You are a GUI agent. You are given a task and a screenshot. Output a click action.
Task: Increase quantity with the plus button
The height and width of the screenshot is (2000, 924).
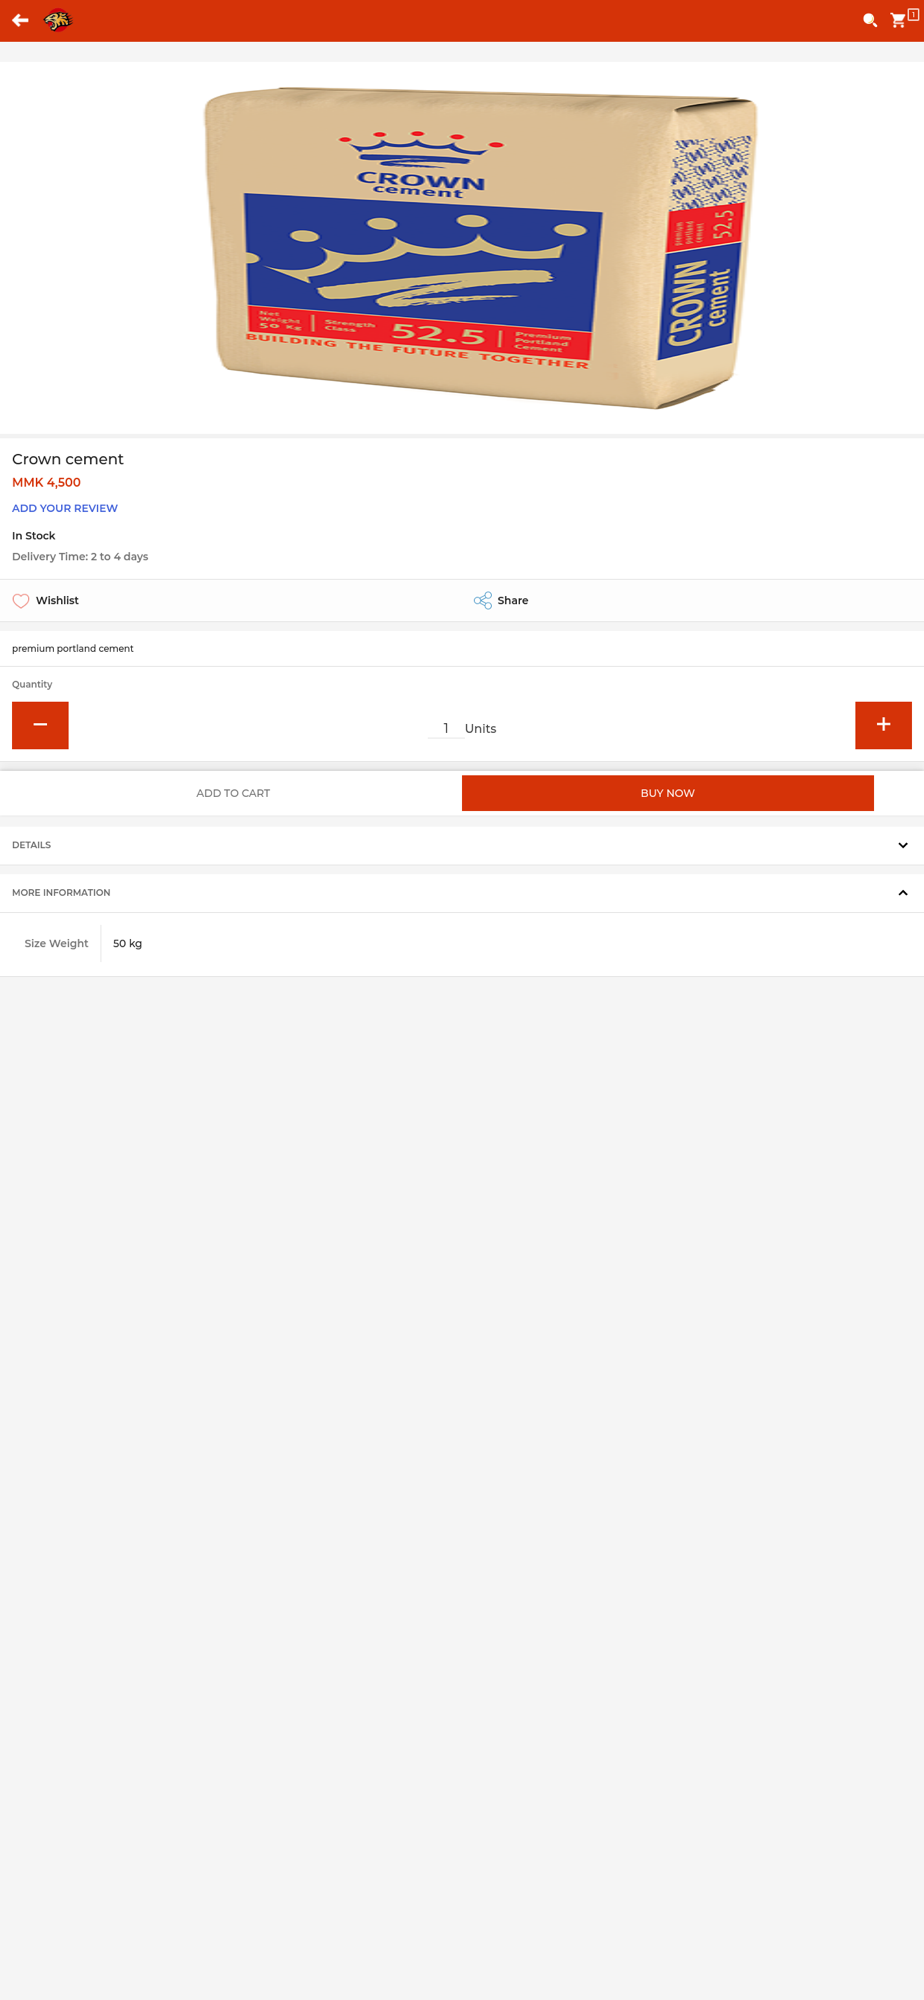point(883,725)
